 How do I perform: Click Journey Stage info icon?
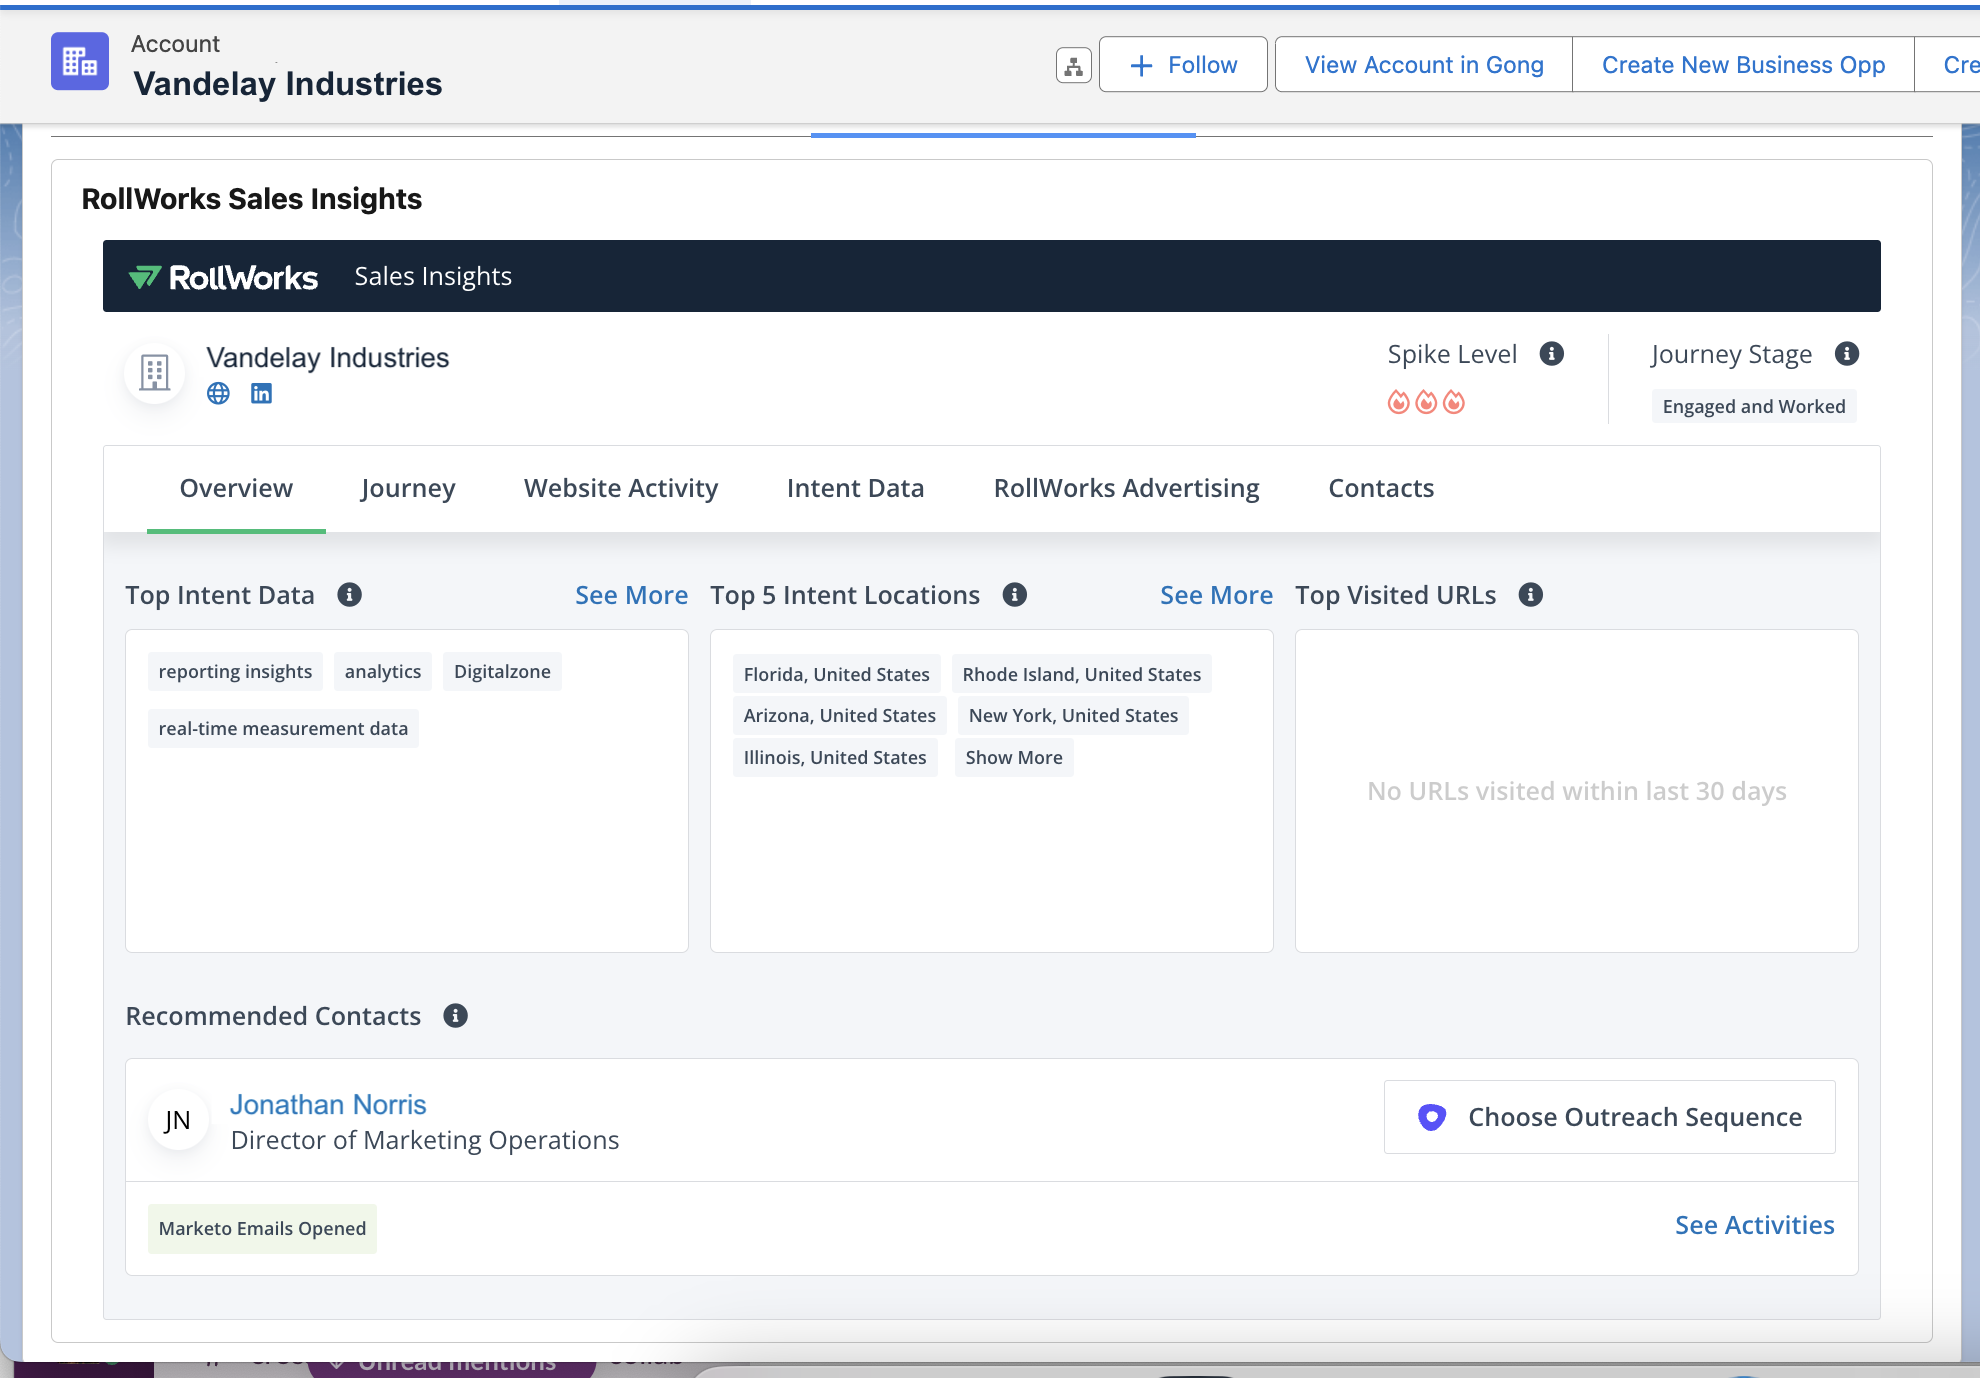tap(1846, 354)
